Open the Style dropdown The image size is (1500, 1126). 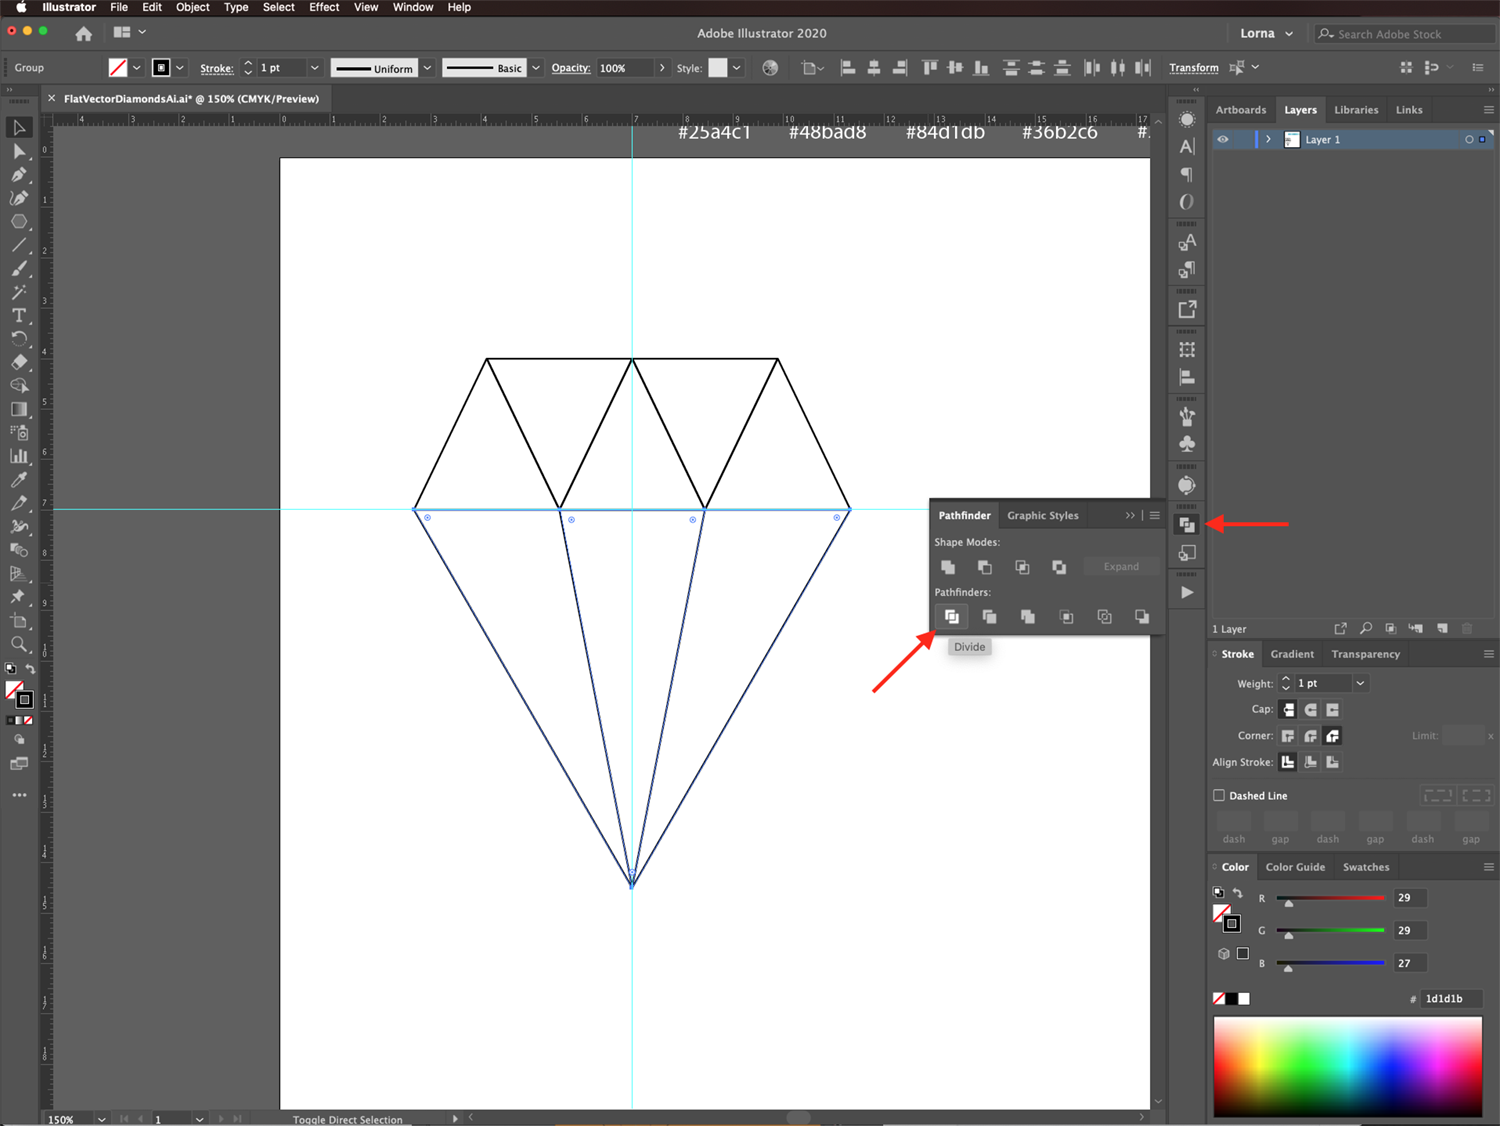[x=737, y=68]
